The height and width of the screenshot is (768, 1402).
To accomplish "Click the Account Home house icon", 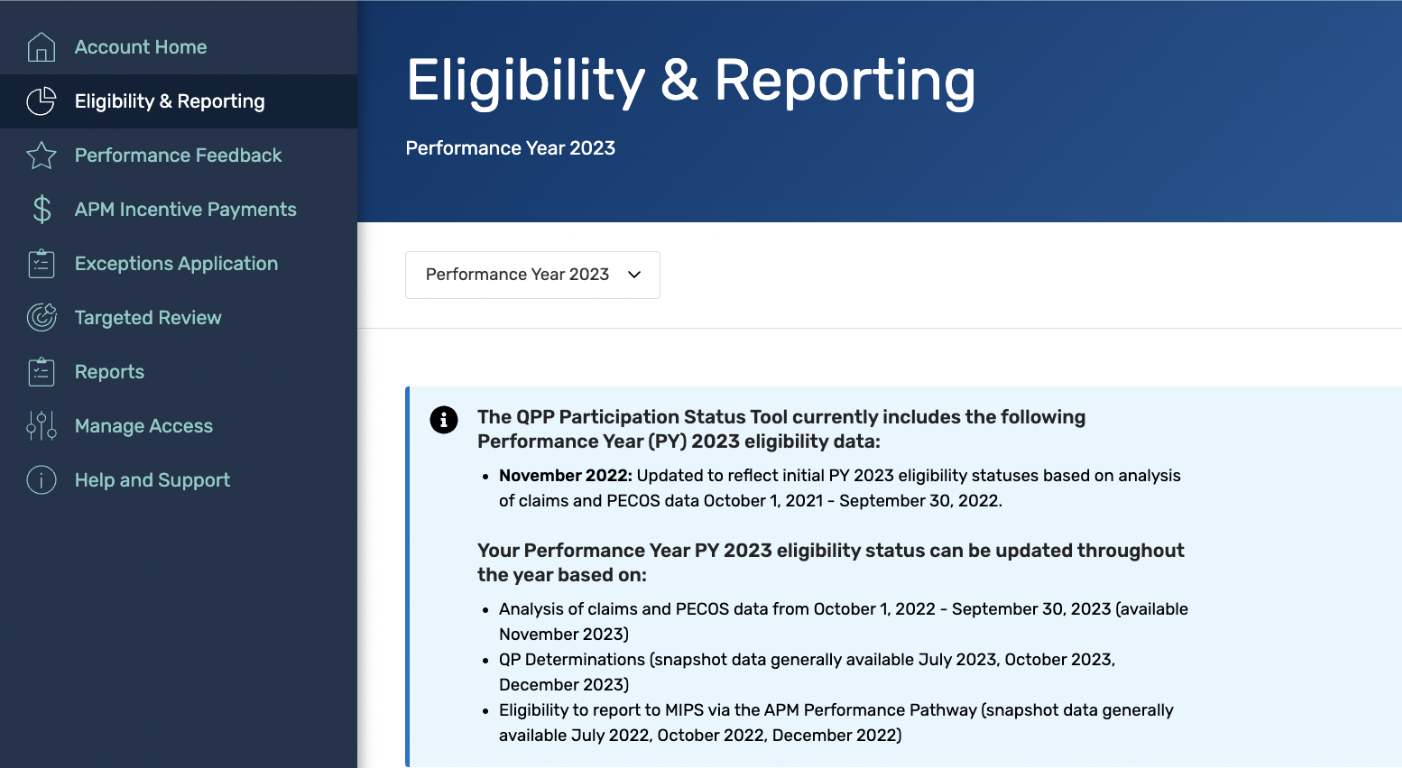I will pyautogui.click(x=41, y=46).
